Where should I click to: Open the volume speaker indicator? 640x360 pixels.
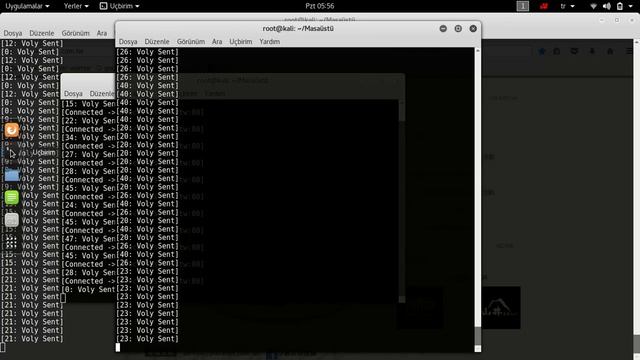[x=607, y=6]
